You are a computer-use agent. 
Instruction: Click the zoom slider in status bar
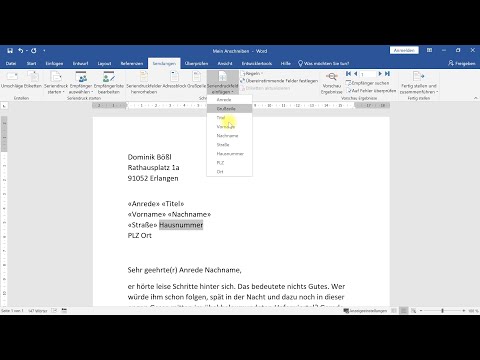point(442,311)
